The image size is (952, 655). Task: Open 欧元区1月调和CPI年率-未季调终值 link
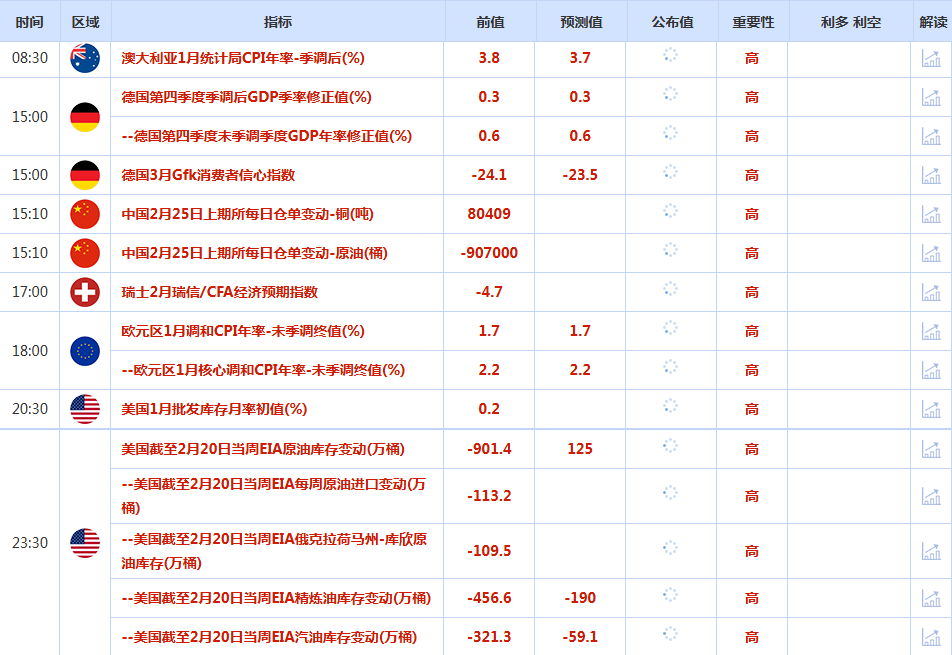tap(243, 331)
